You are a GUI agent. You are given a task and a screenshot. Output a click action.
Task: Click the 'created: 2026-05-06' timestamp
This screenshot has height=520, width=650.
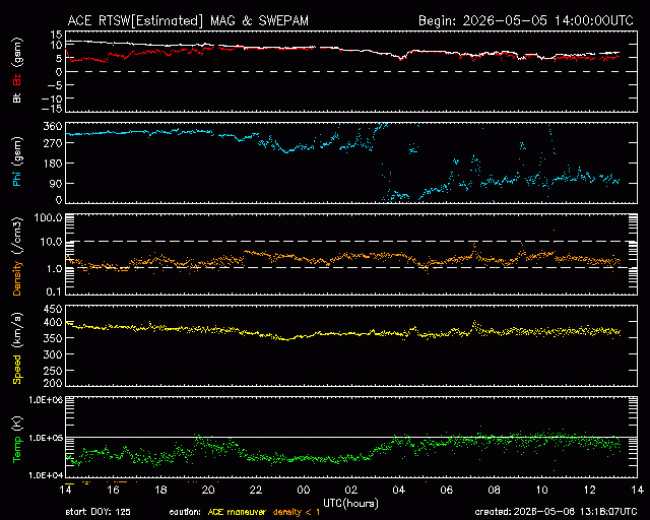(556, 512)
